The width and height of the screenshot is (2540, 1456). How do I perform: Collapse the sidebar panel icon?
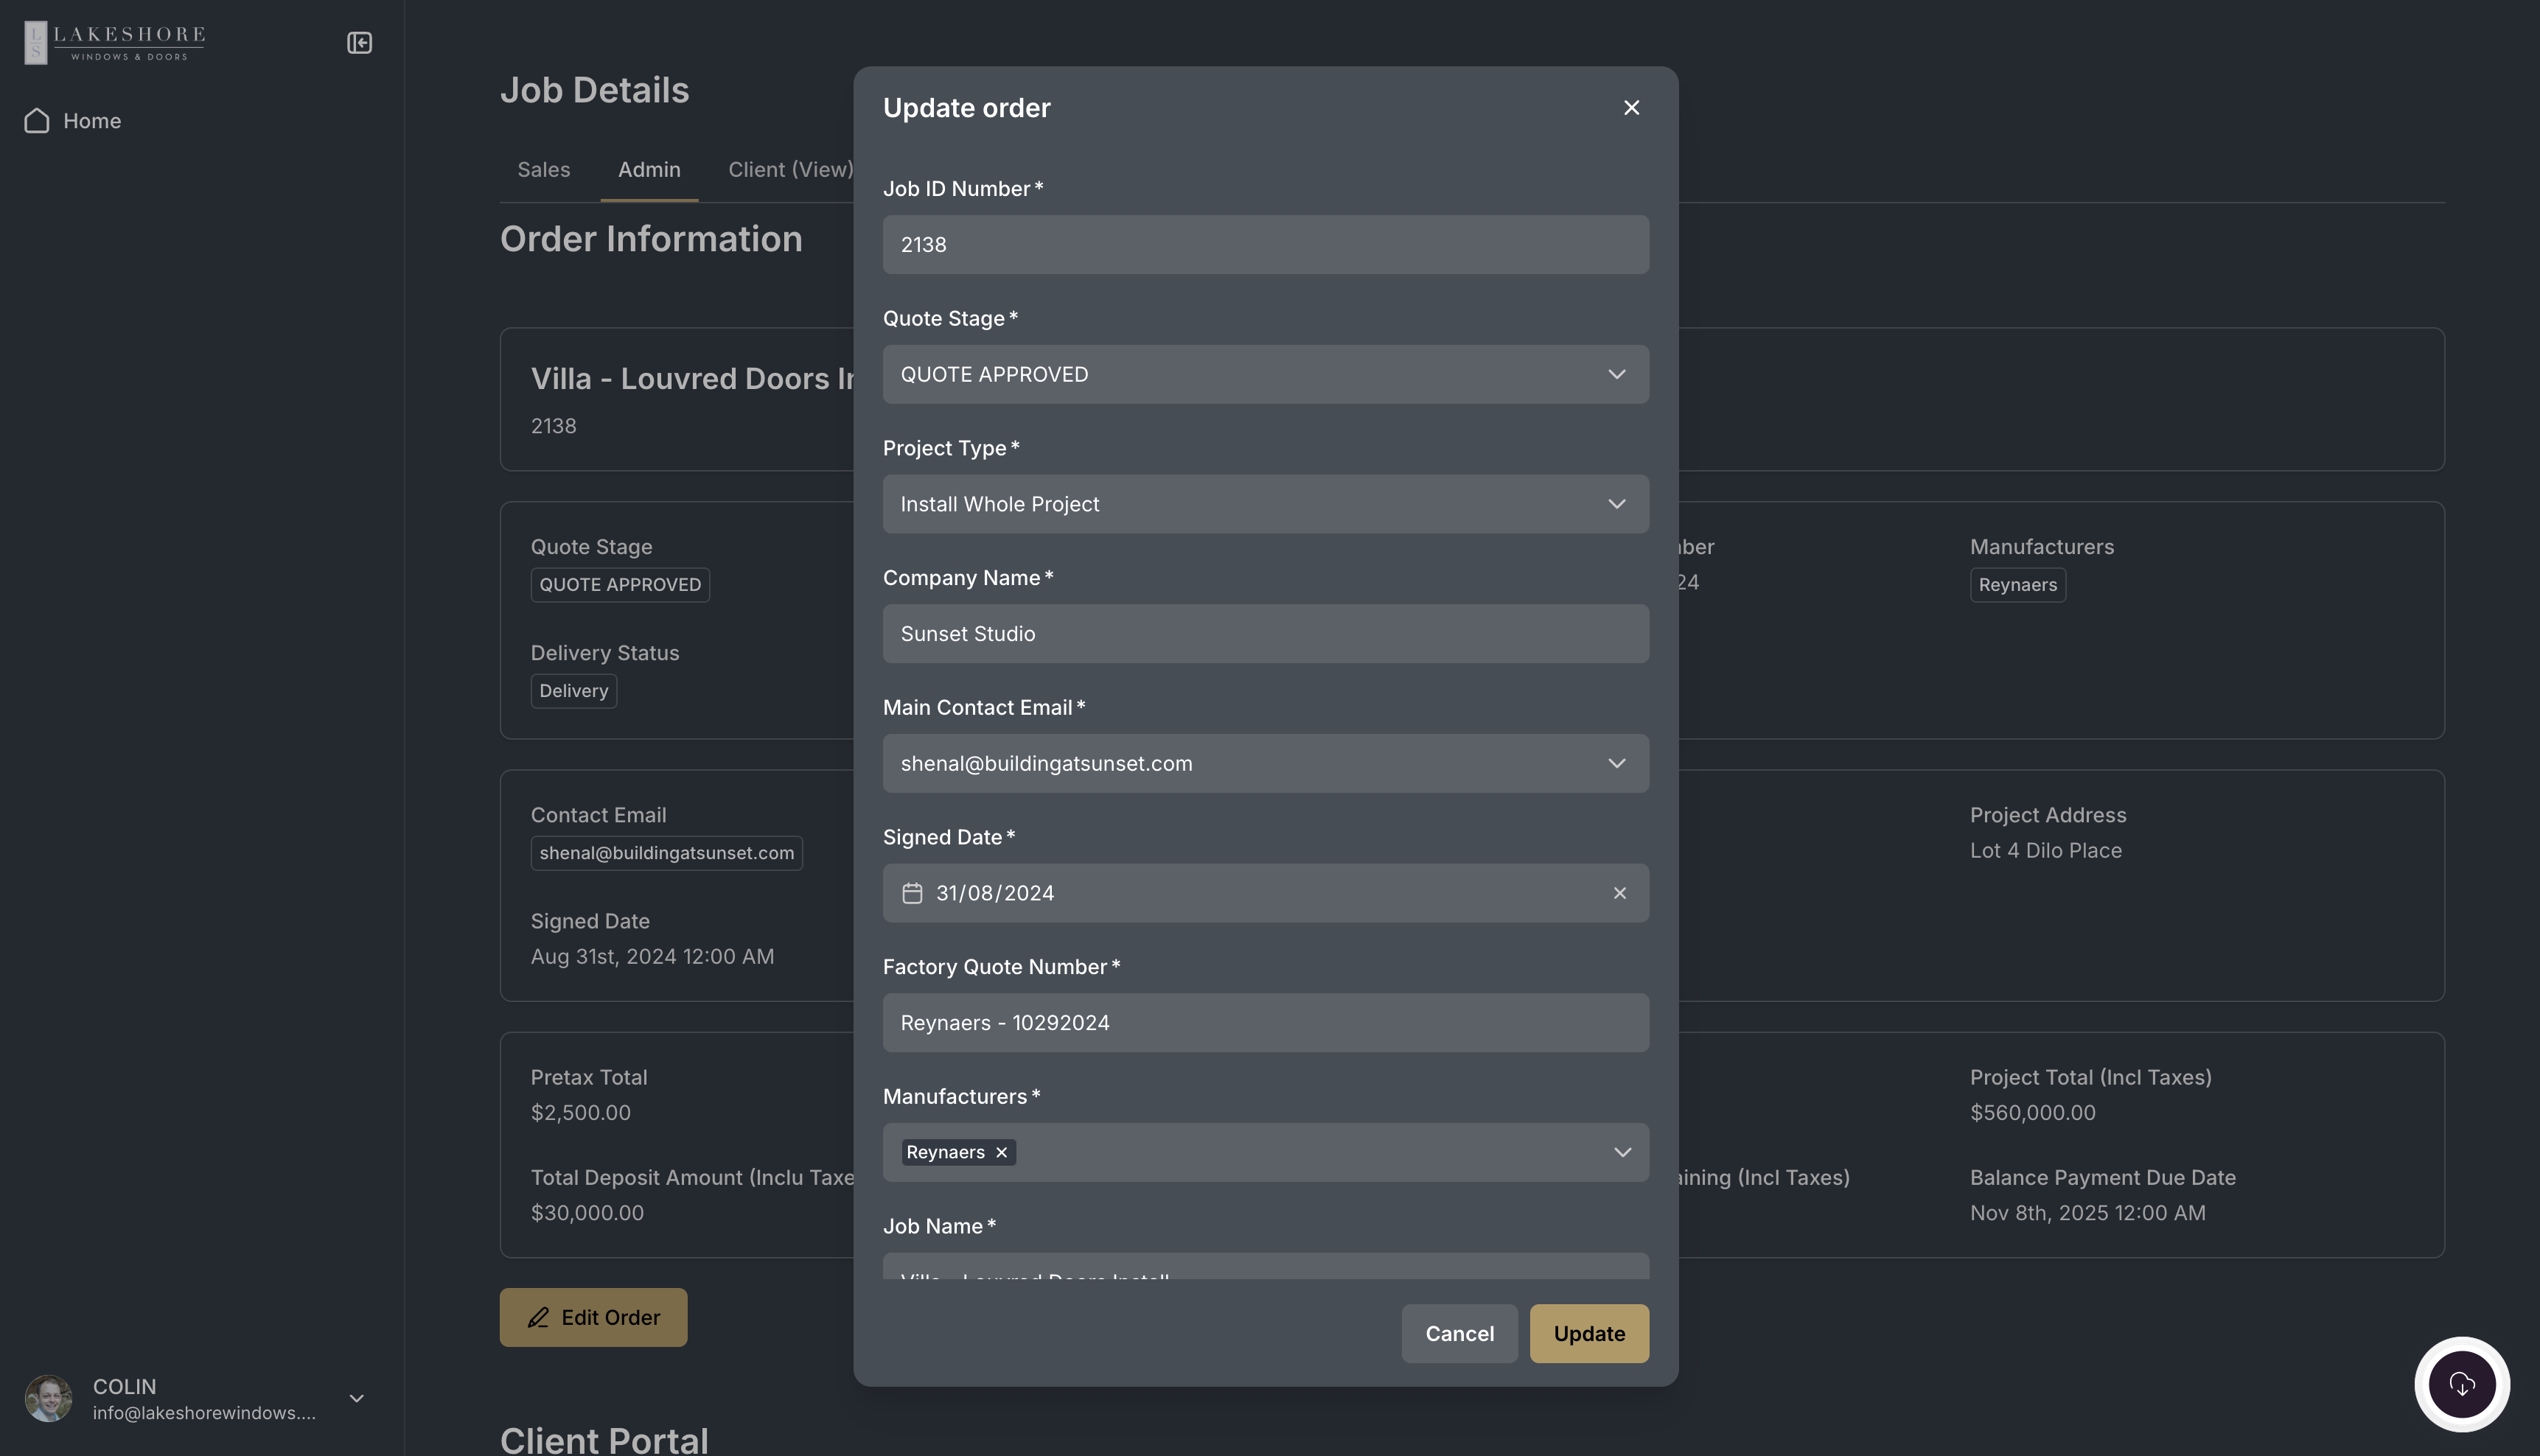click(x=359, y=43)
